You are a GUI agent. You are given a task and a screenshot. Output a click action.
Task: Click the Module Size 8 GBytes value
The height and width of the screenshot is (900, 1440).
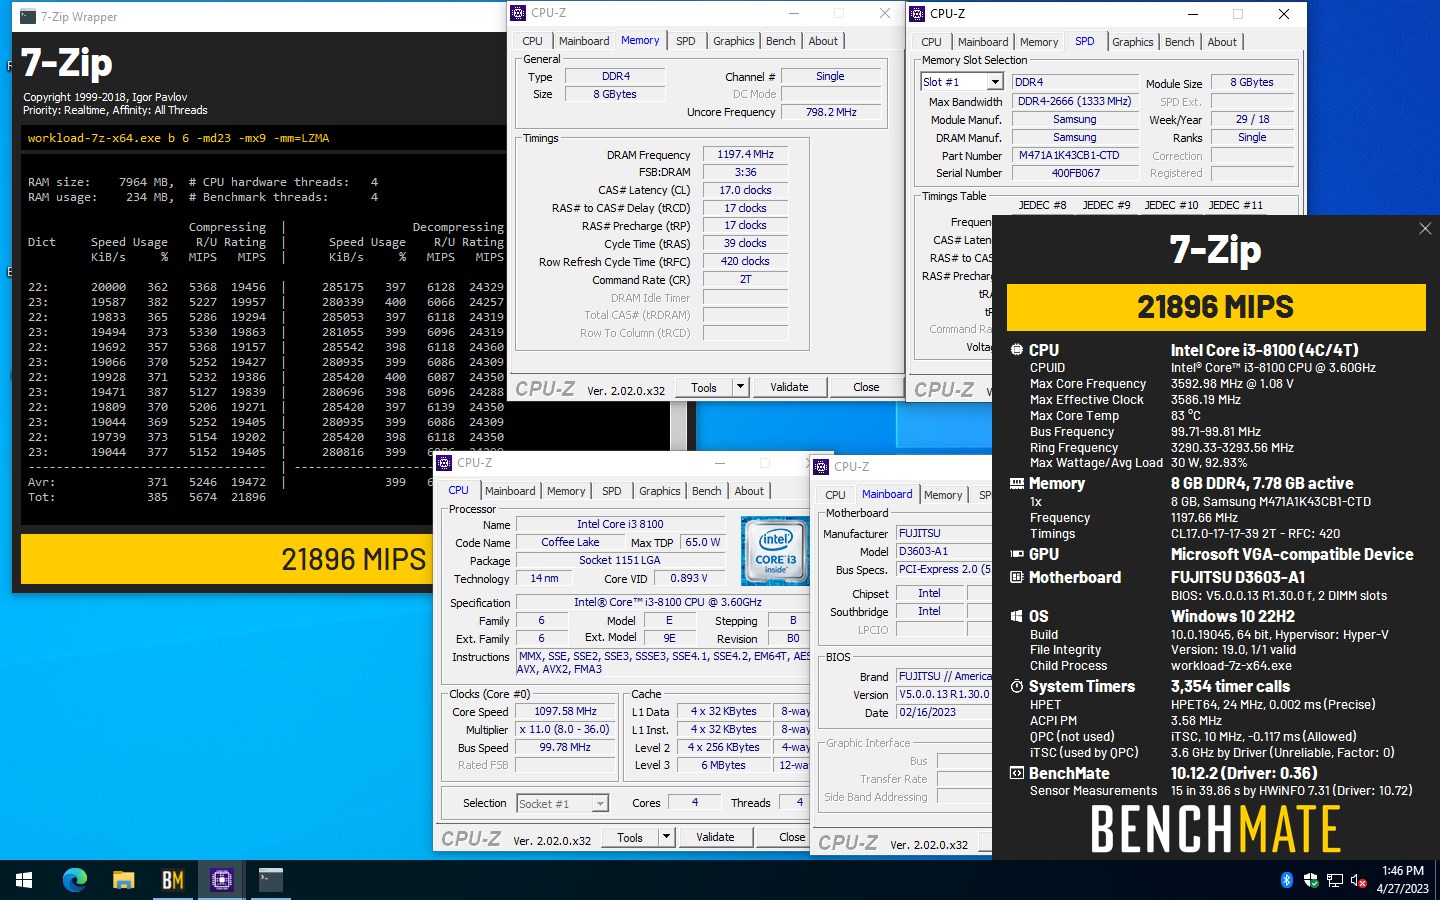tap(1252, 82)
